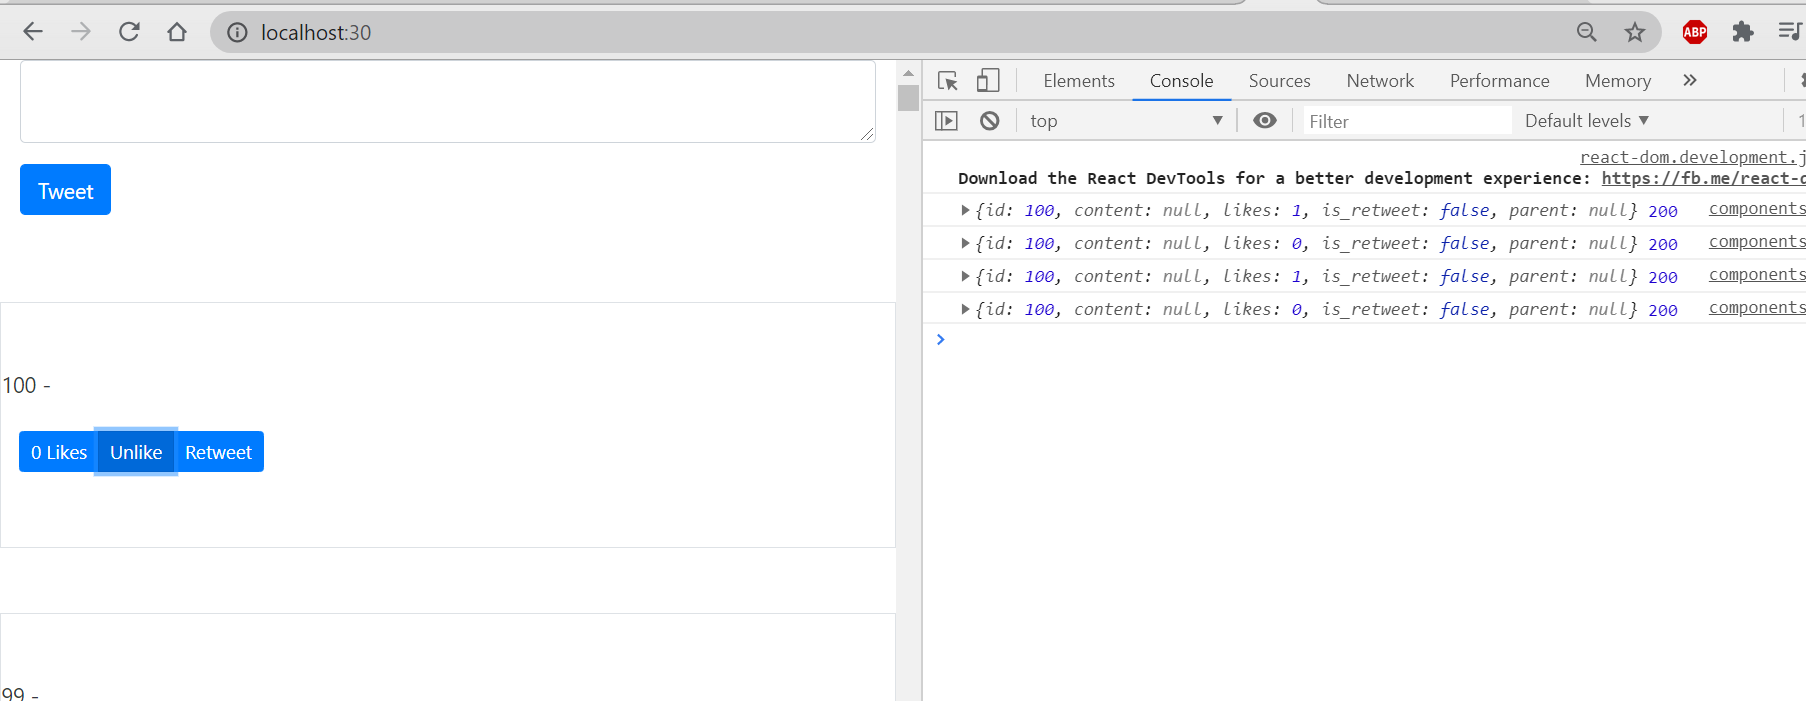
Task: Go forward to the next page
Action: tap(81, 32)
